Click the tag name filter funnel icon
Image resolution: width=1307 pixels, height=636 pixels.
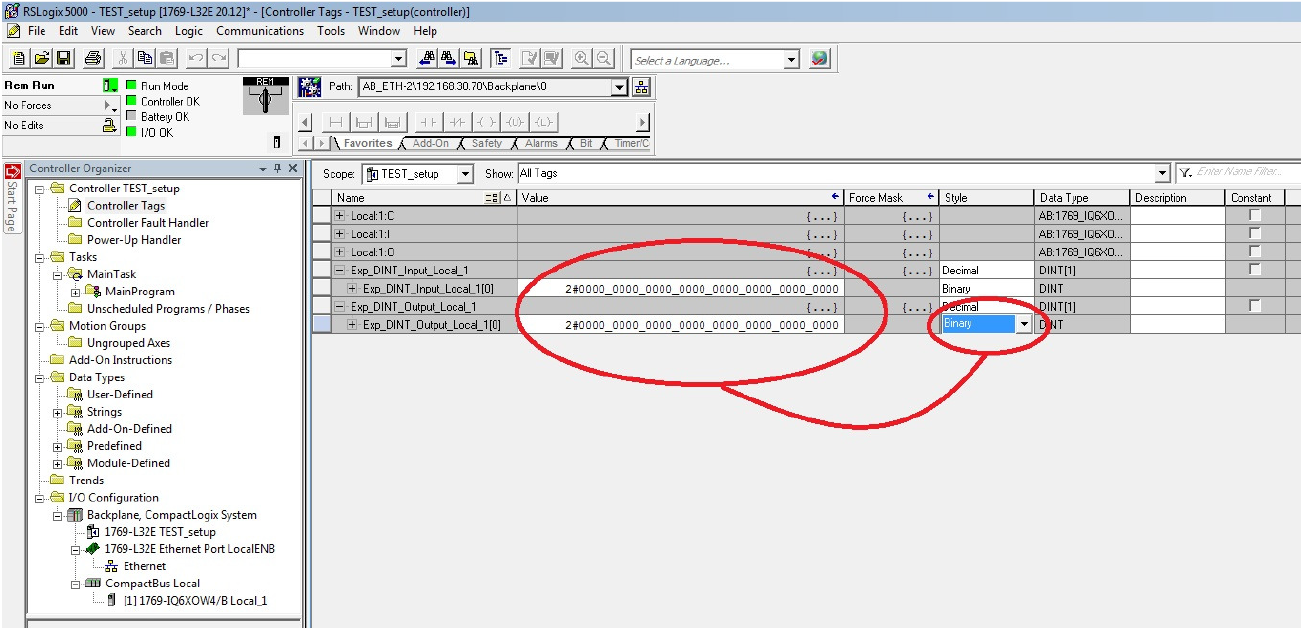coord(1185,173)
